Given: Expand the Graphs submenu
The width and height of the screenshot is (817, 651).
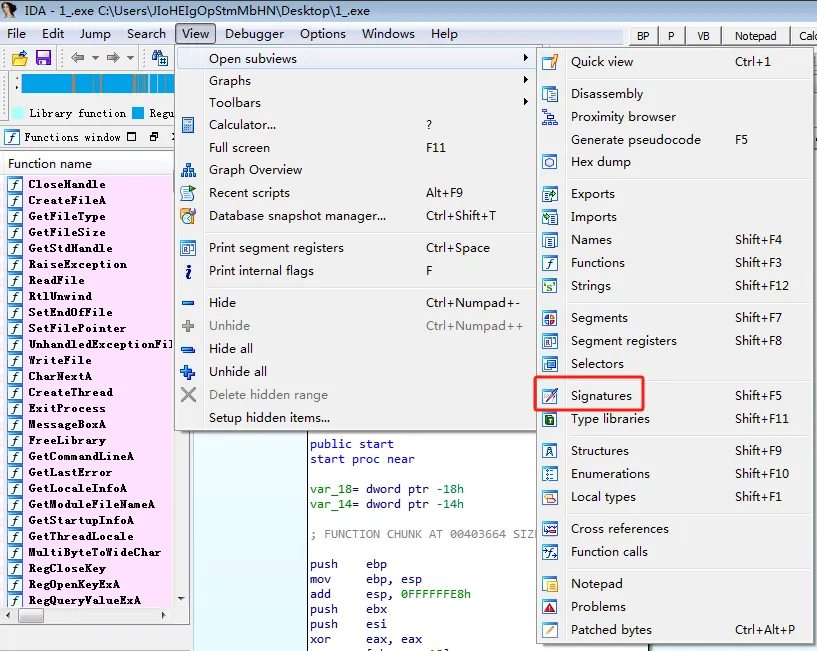Looking at the screenshot, I should click(230, 81).
